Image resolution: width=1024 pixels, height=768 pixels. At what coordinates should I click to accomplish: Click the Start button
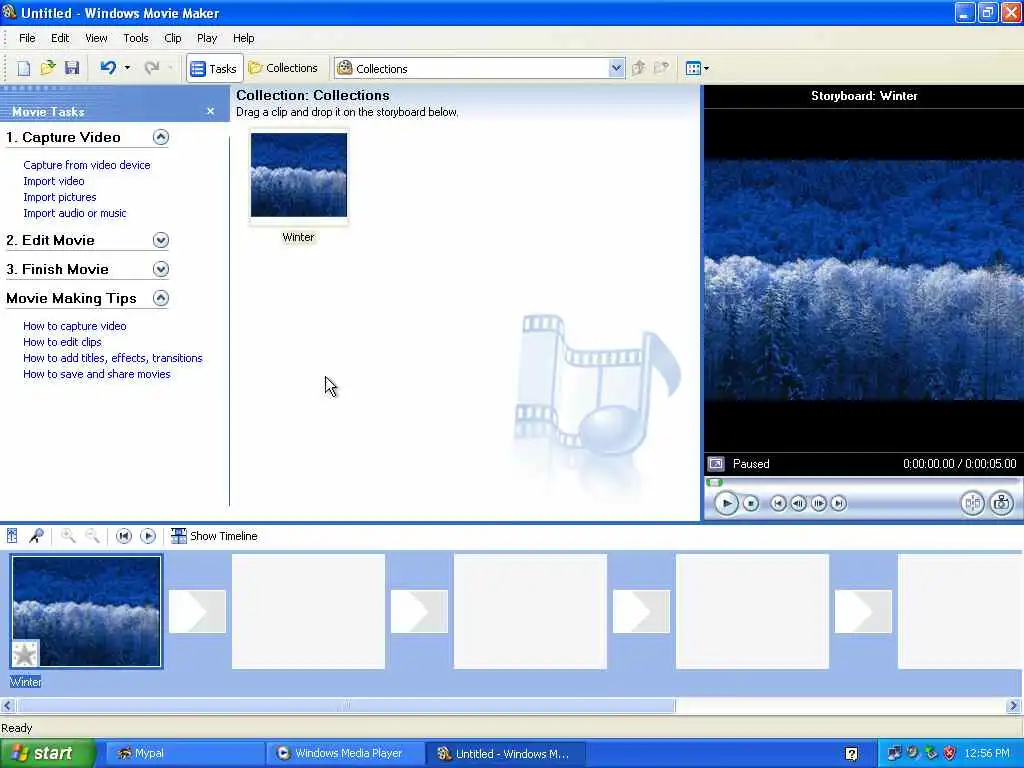47,754
